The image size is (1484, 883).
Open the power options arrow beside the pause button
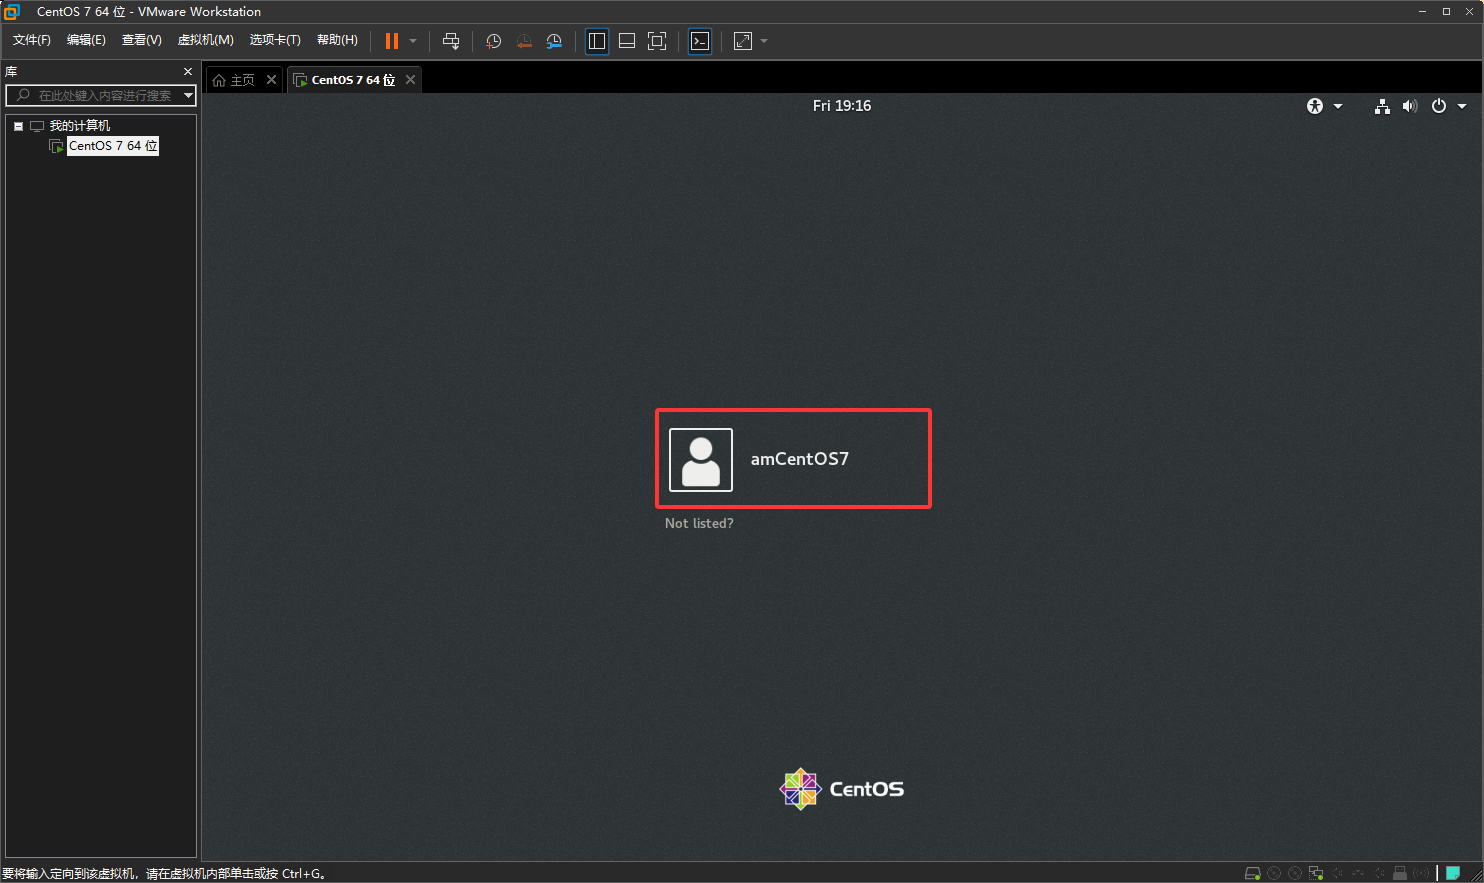click(x=413, y=41)
